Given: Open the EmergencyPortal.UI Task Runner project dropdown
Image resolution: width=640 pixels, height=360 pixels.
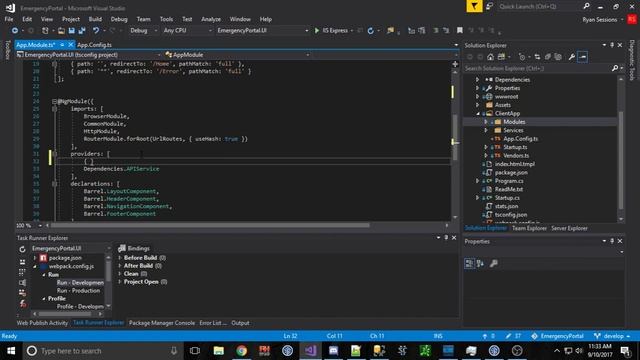Looking at the screenshot, I should (71, 249).
